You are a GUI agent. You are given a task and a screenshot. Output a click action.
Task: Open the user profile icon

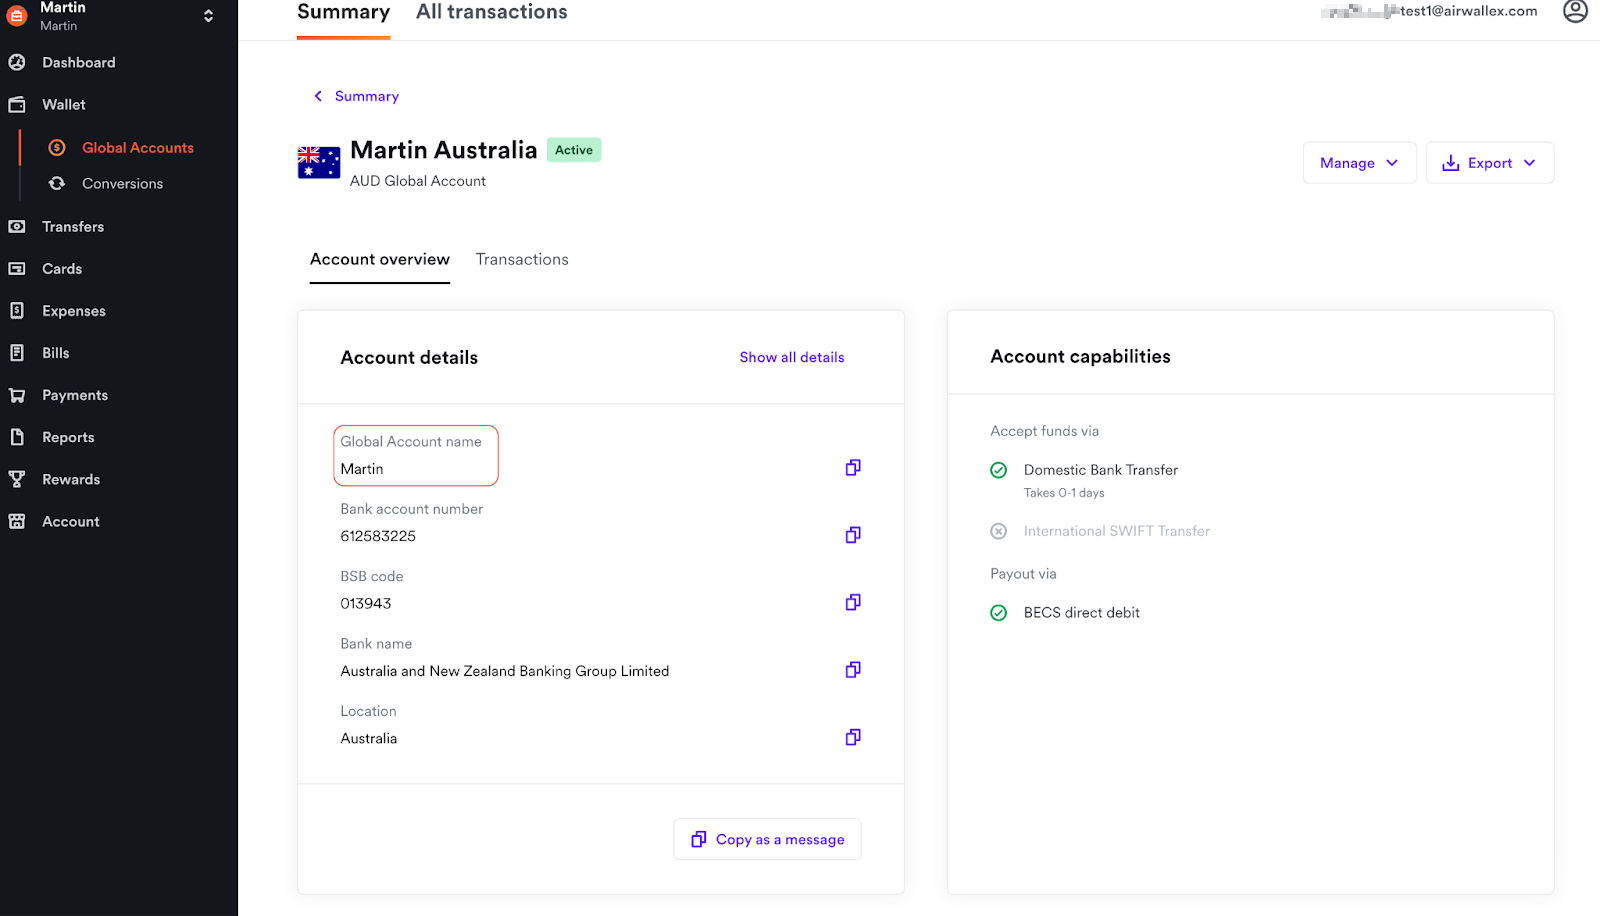pos(1575,11)
